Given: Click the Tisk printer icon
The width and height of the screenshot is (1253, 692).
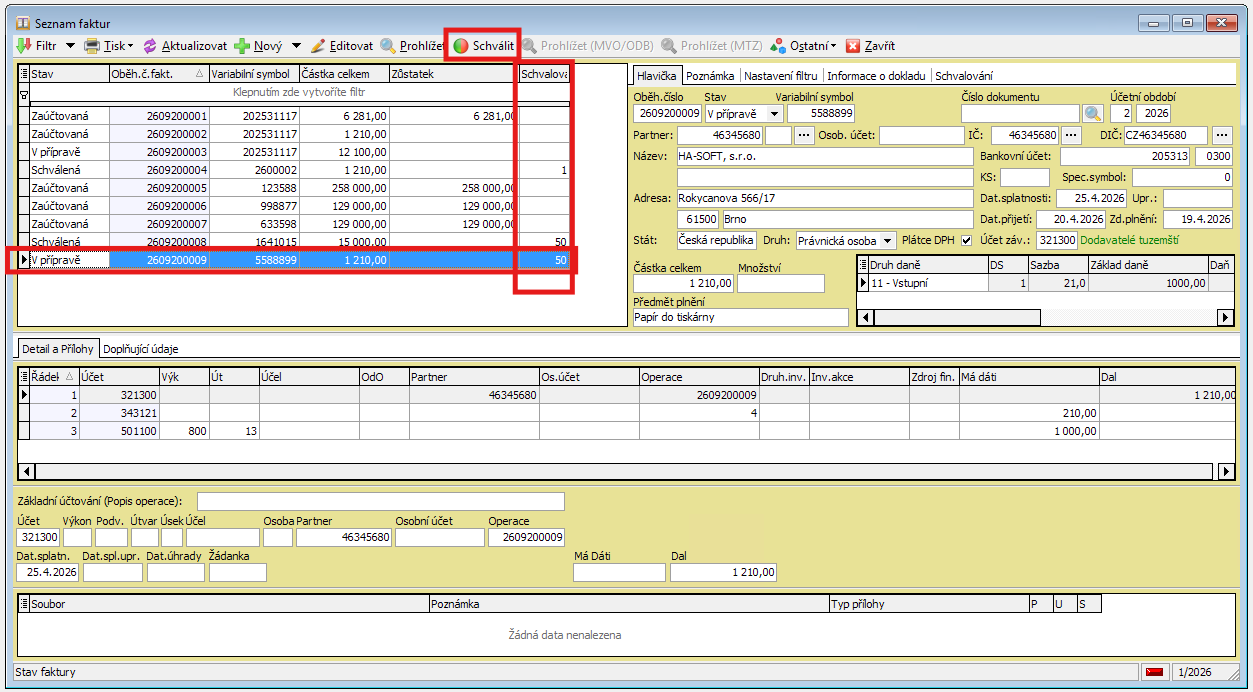Looking at the screenshot, I should tap(92, 46).
